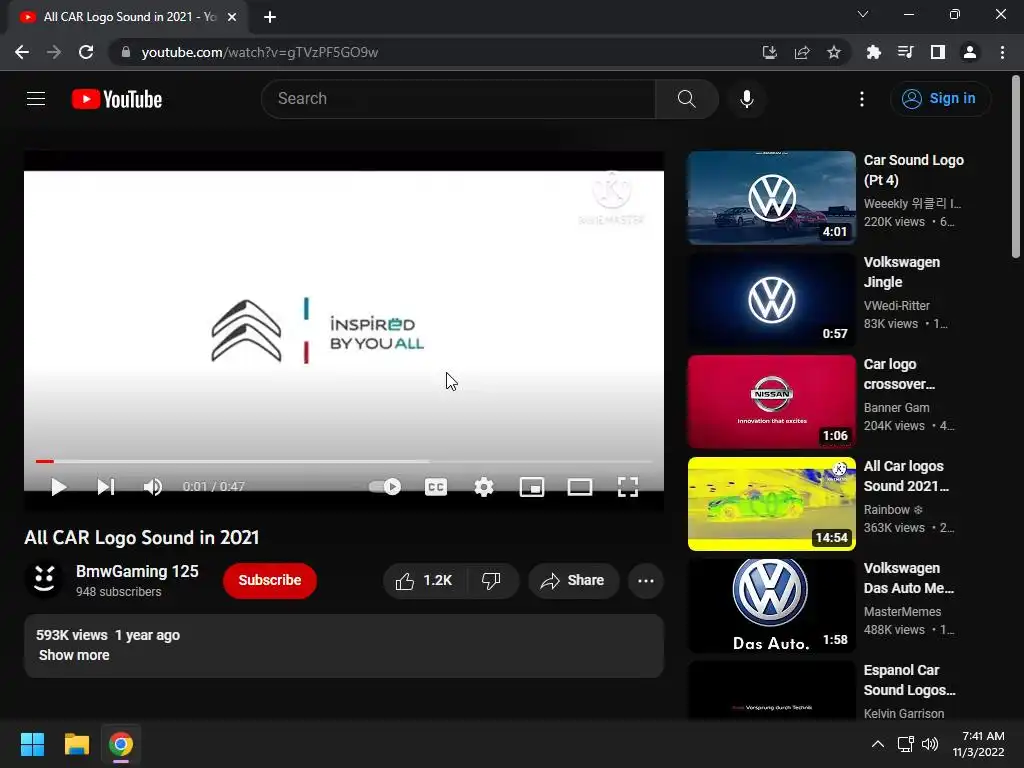The image size is (1024, 768).
Task: Open more actions next to Share
Action: coord(645,581)
